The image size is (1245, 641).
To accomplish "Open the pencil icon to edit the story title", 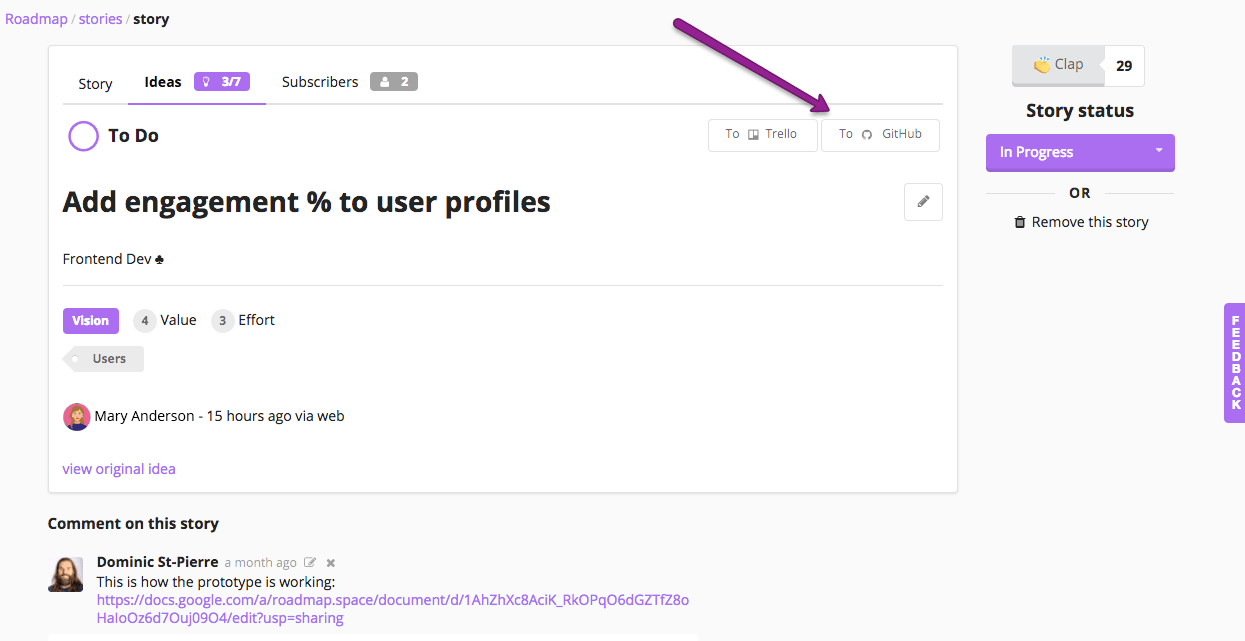I will click(x=922, y=201).
